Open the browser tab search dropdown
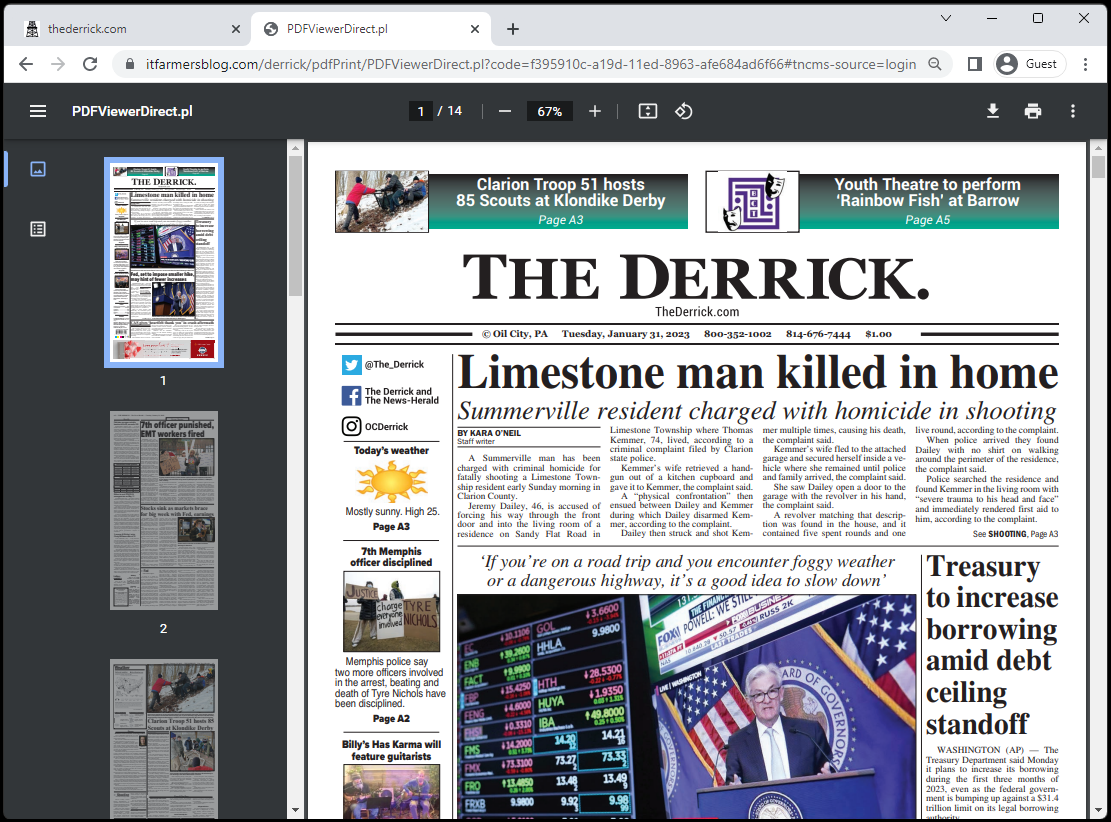Screen dimensions: 1111x822 pos(946,18)
